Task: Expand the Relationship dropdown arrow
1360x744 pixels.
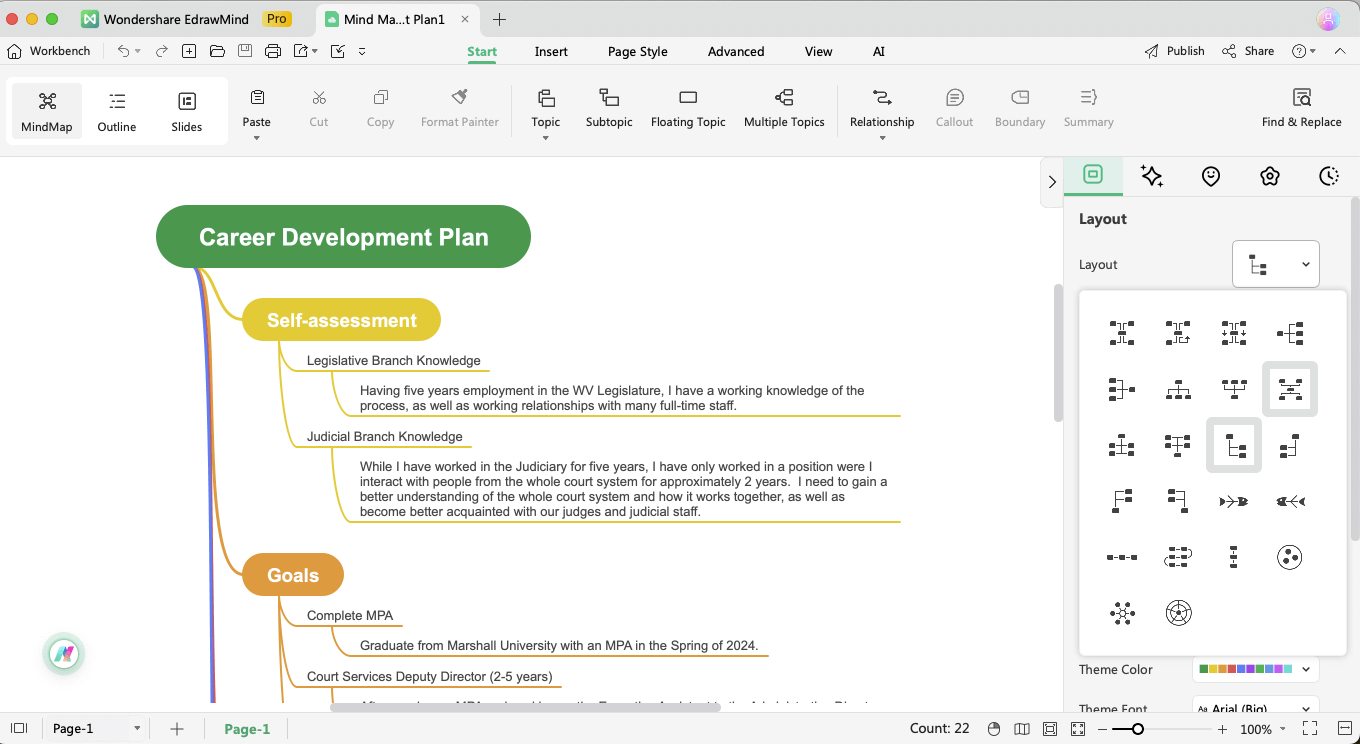Action: (x=882, y=138)
